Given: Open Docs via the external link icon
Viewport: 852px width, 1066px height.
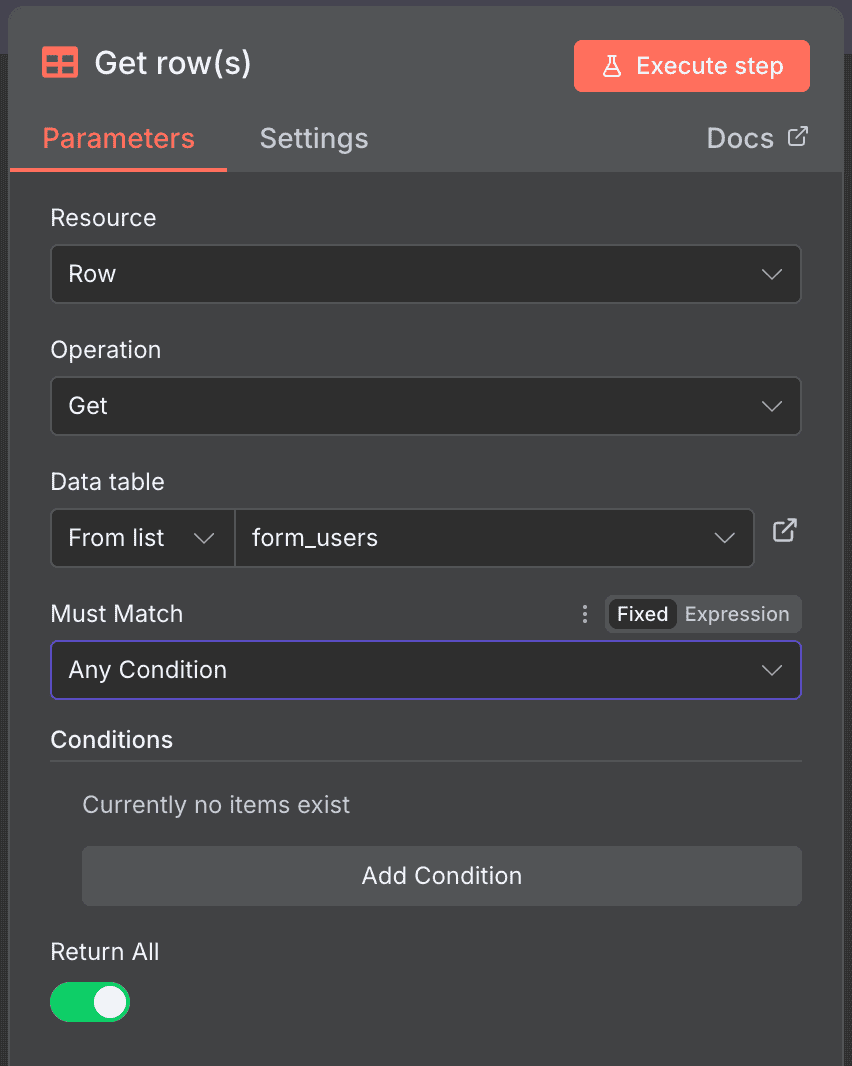Looking at the screenshot, I should (x=795, y=136).
